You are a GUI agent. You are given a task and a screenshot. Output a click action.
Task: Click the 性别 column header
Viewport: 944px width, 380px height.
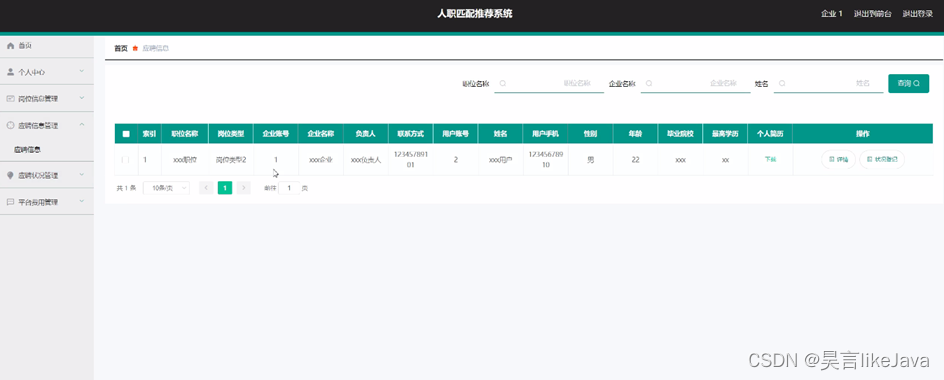point(591,134)
